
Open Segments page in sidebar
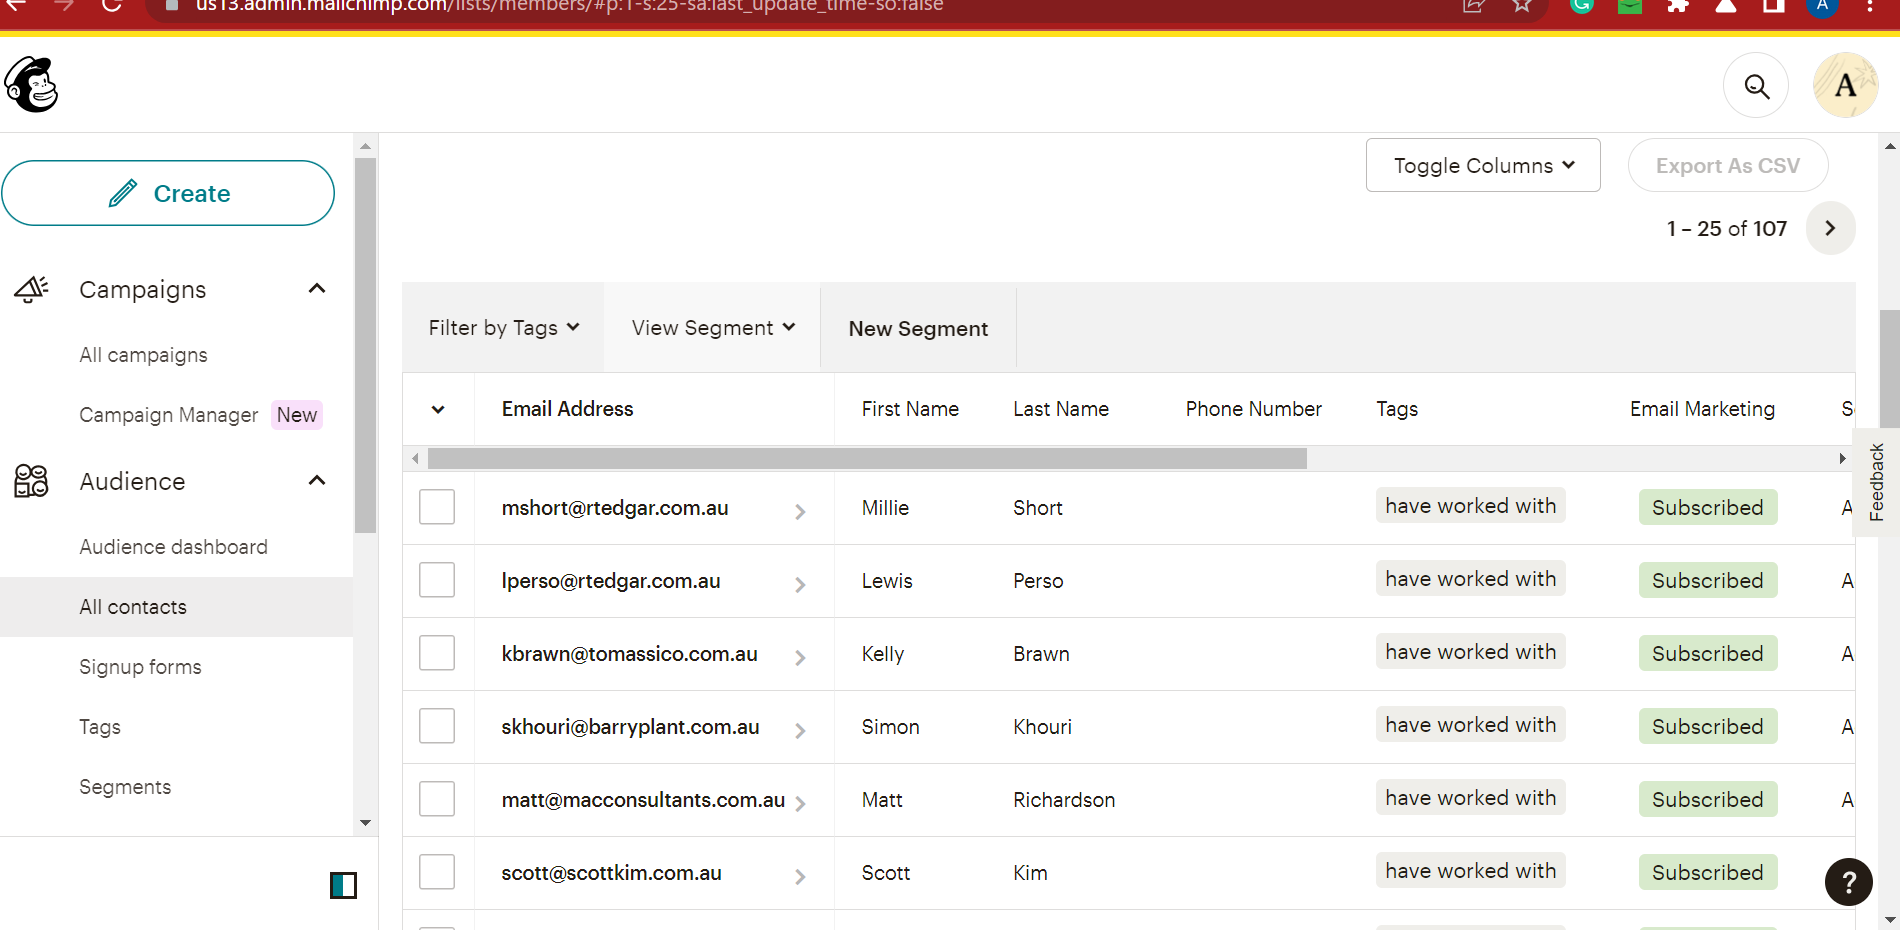(x=125, y=787)
